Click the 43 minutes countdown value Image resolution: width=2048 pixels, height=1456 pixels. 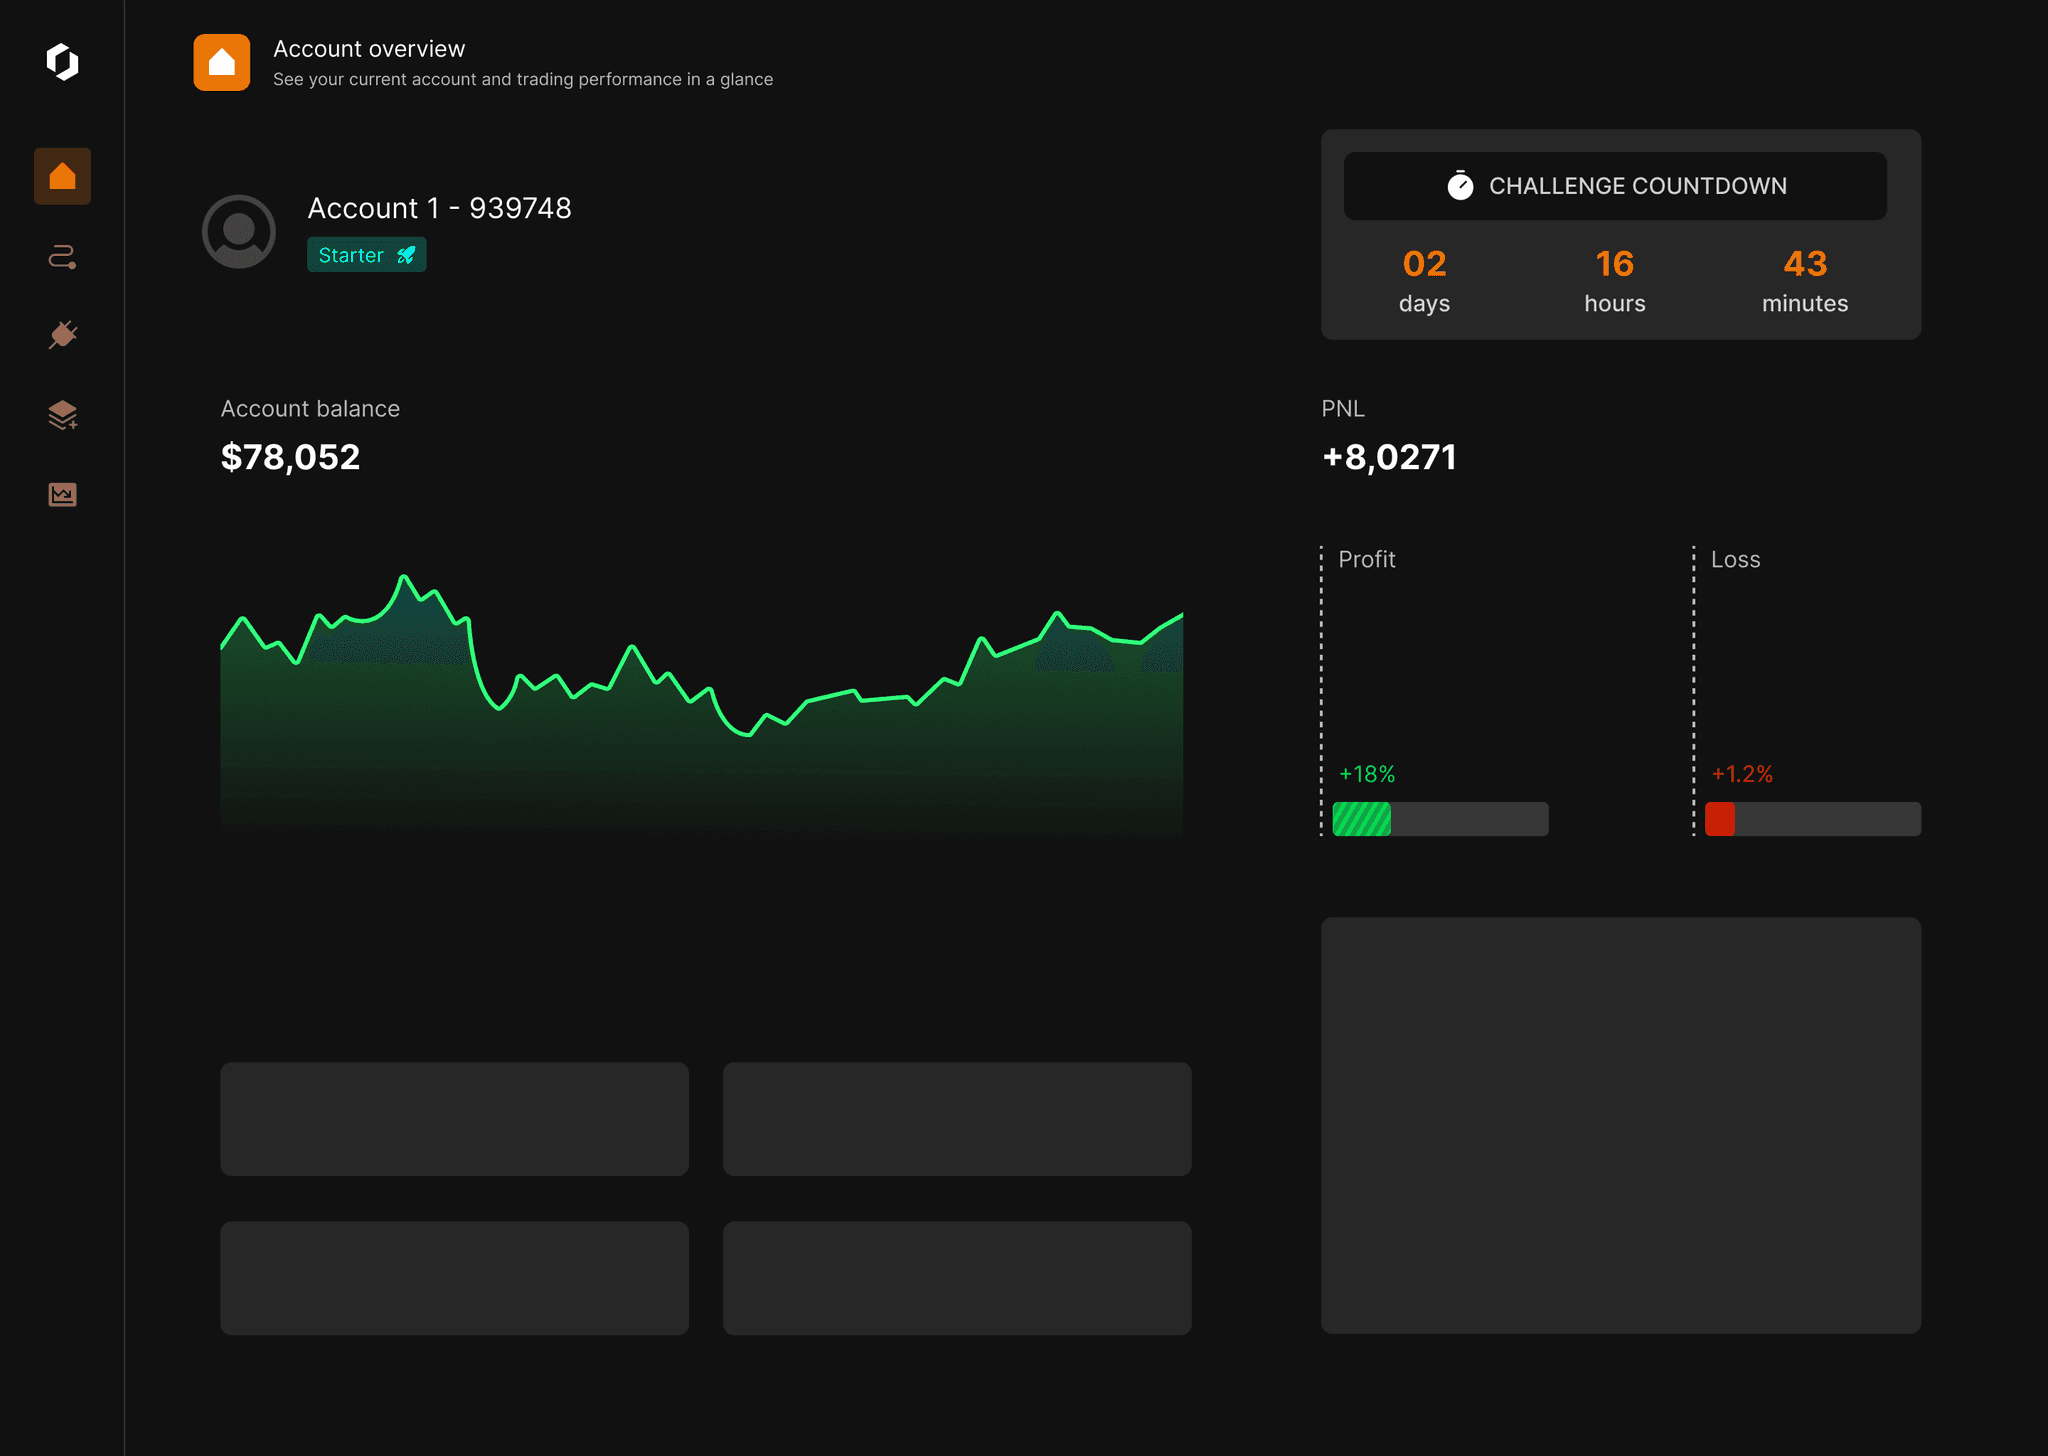(1804, 264)
